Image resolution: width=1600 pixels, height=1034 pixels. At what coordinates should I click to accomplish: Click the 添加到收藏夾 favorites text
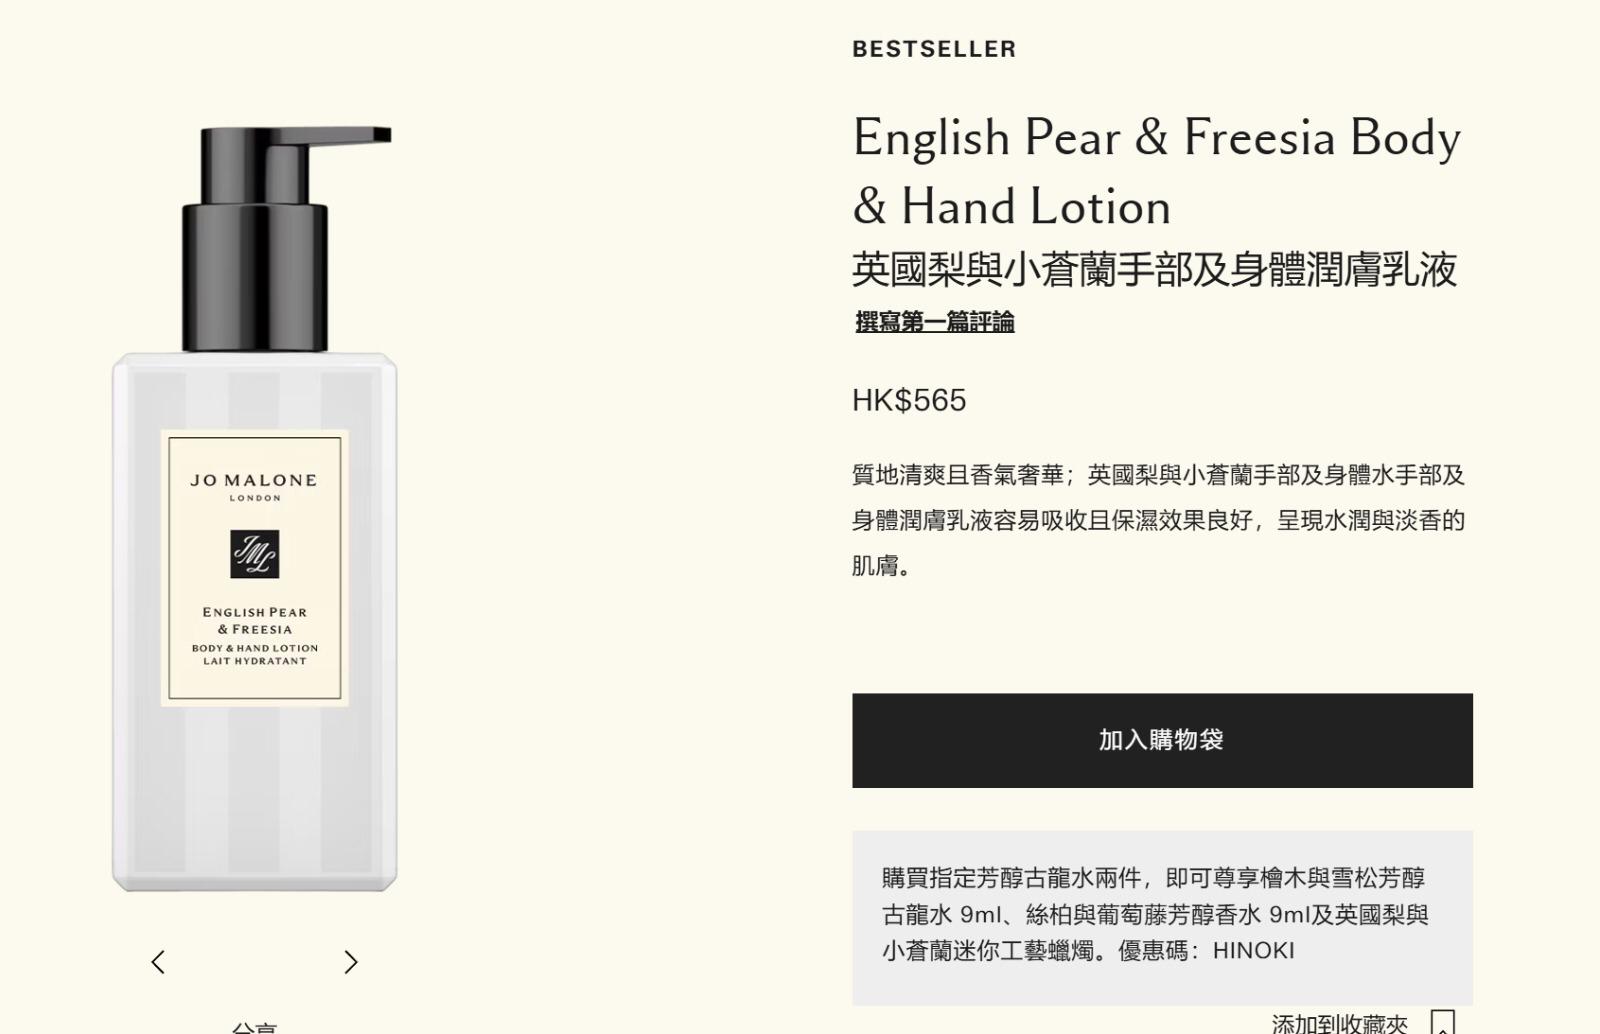pos(1340,1024)
